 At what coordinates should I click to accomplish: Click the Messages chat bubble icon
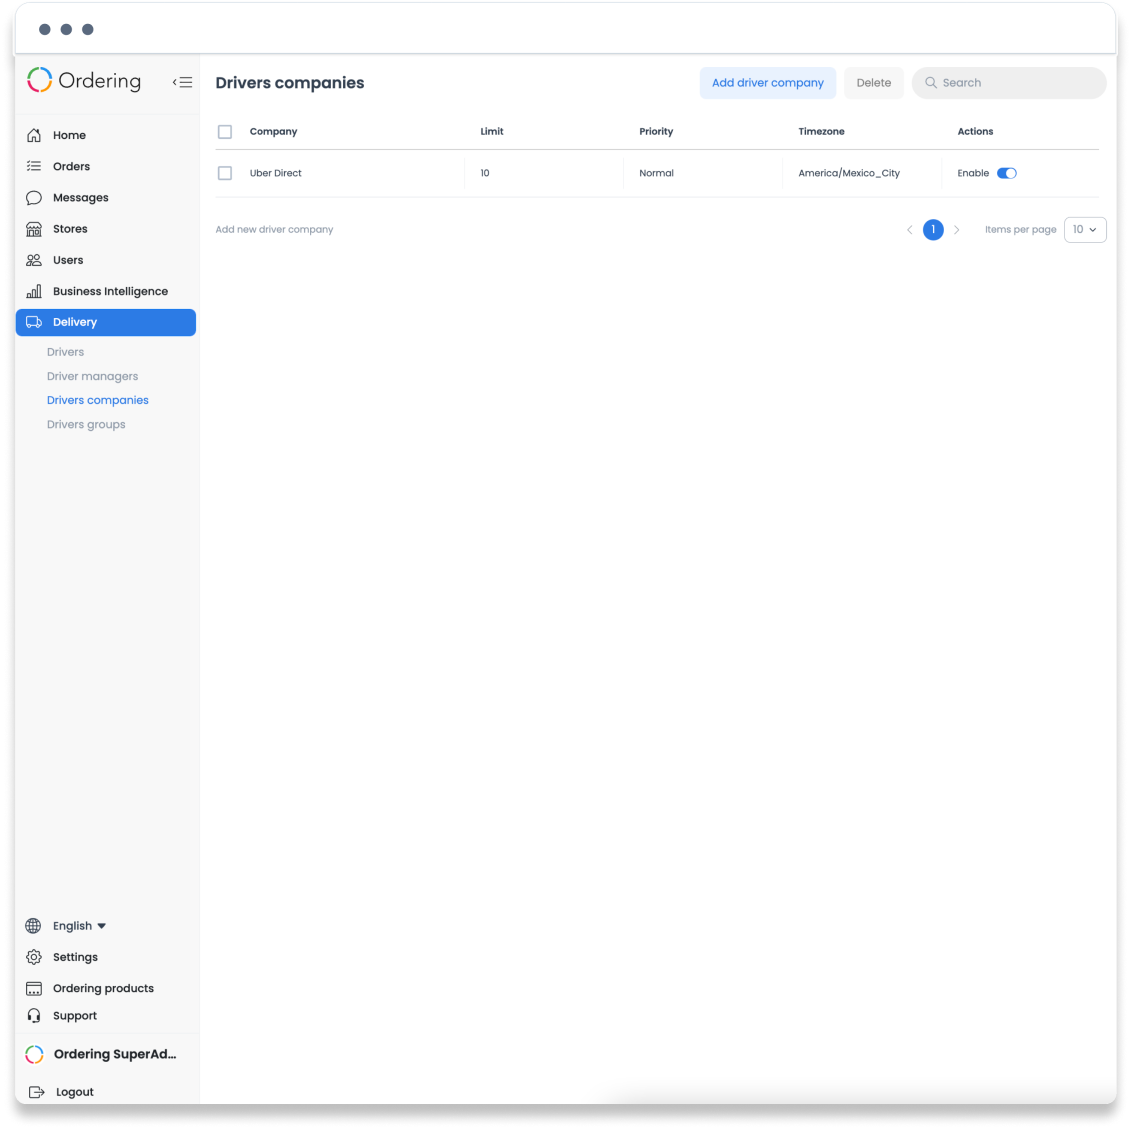tap(34, 198)
